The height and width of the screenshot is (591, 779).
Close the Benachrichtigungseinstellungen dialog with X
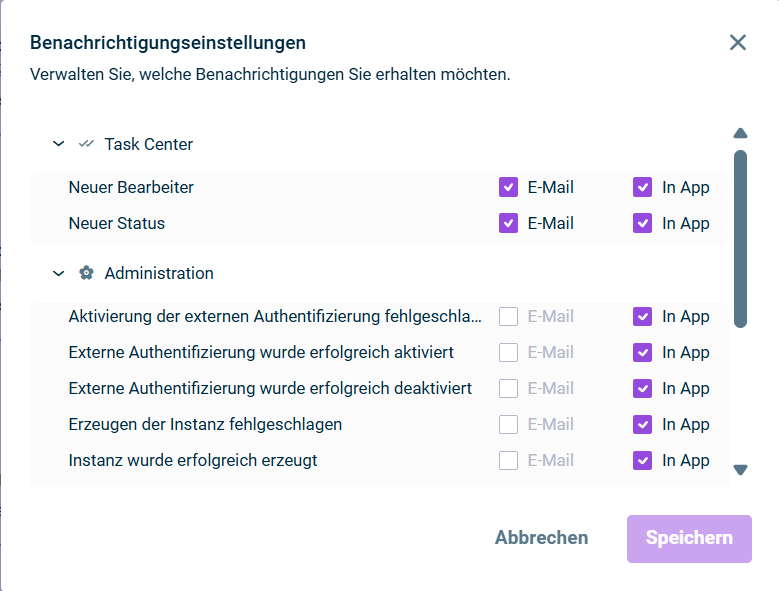738,42
